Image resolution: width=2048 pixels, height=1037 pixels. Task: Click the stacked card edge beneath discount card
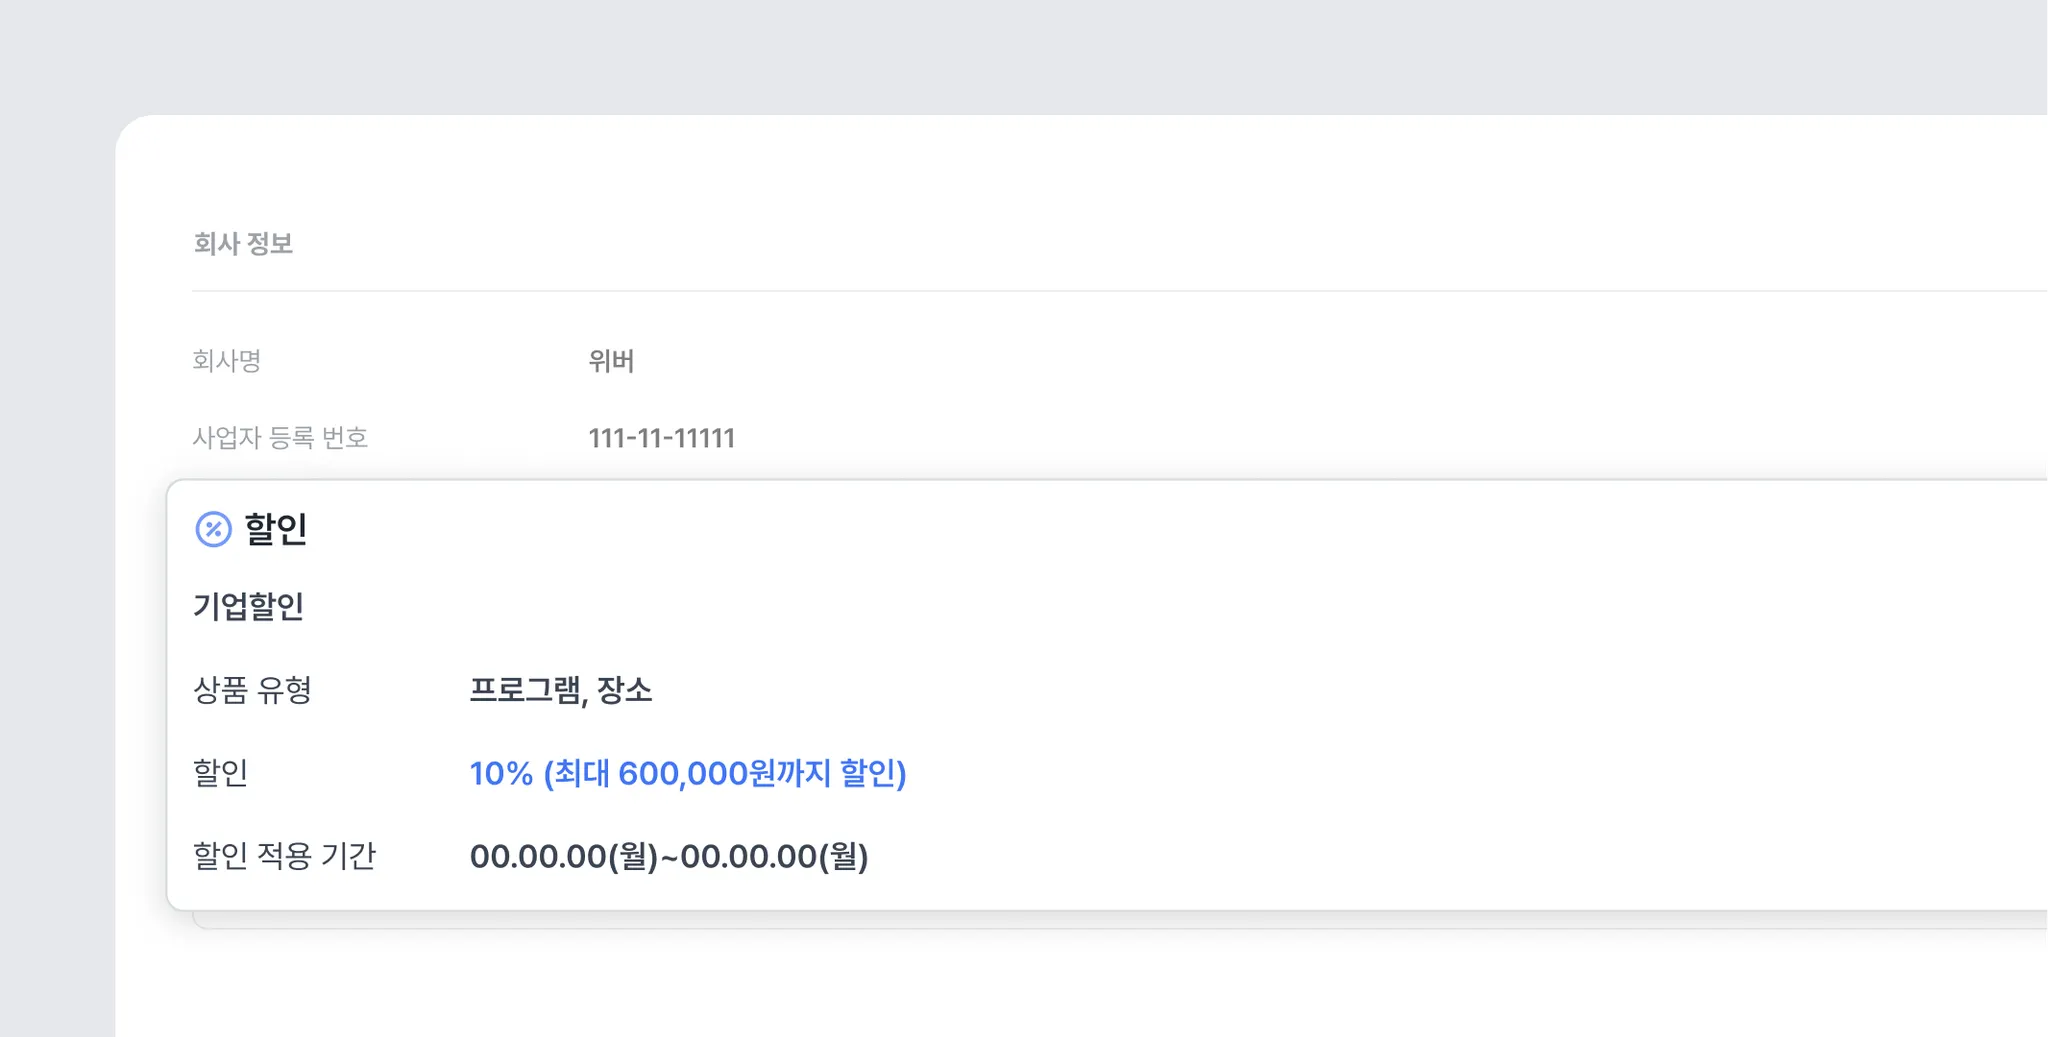coord(1100,921)
